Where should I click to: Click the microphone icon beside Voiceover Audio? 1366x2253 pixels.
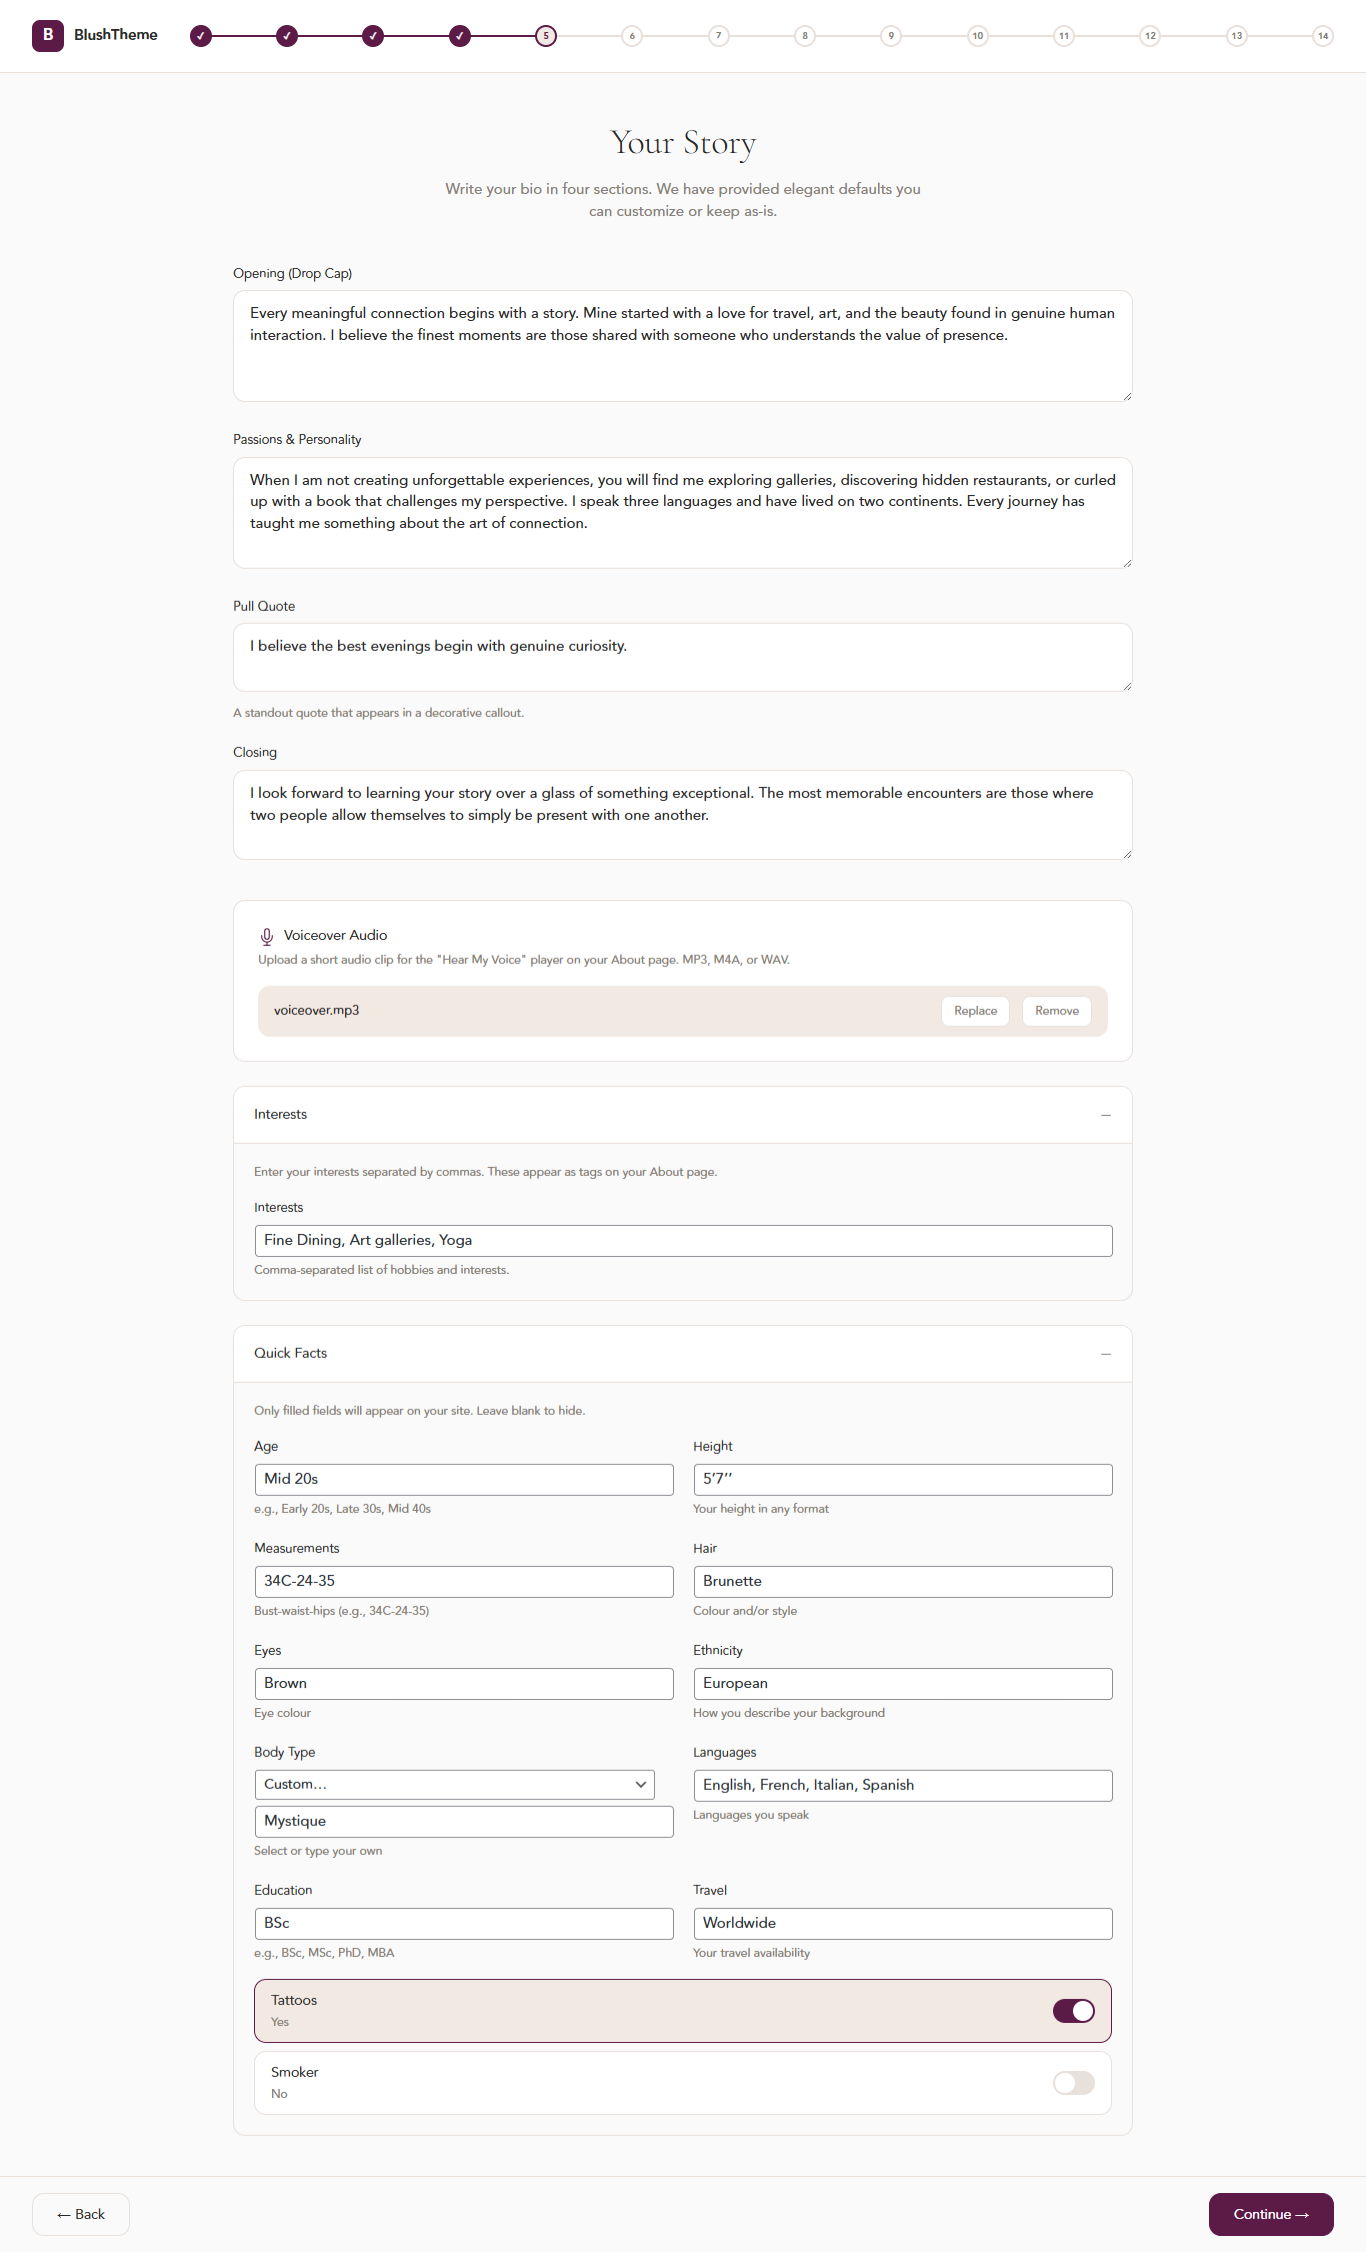[x=265, y=935]
